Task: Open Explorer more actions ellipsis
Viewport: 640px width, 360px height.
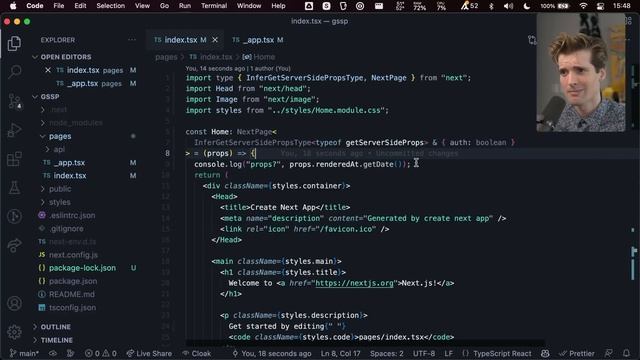Action: click(x=132, y=40)
